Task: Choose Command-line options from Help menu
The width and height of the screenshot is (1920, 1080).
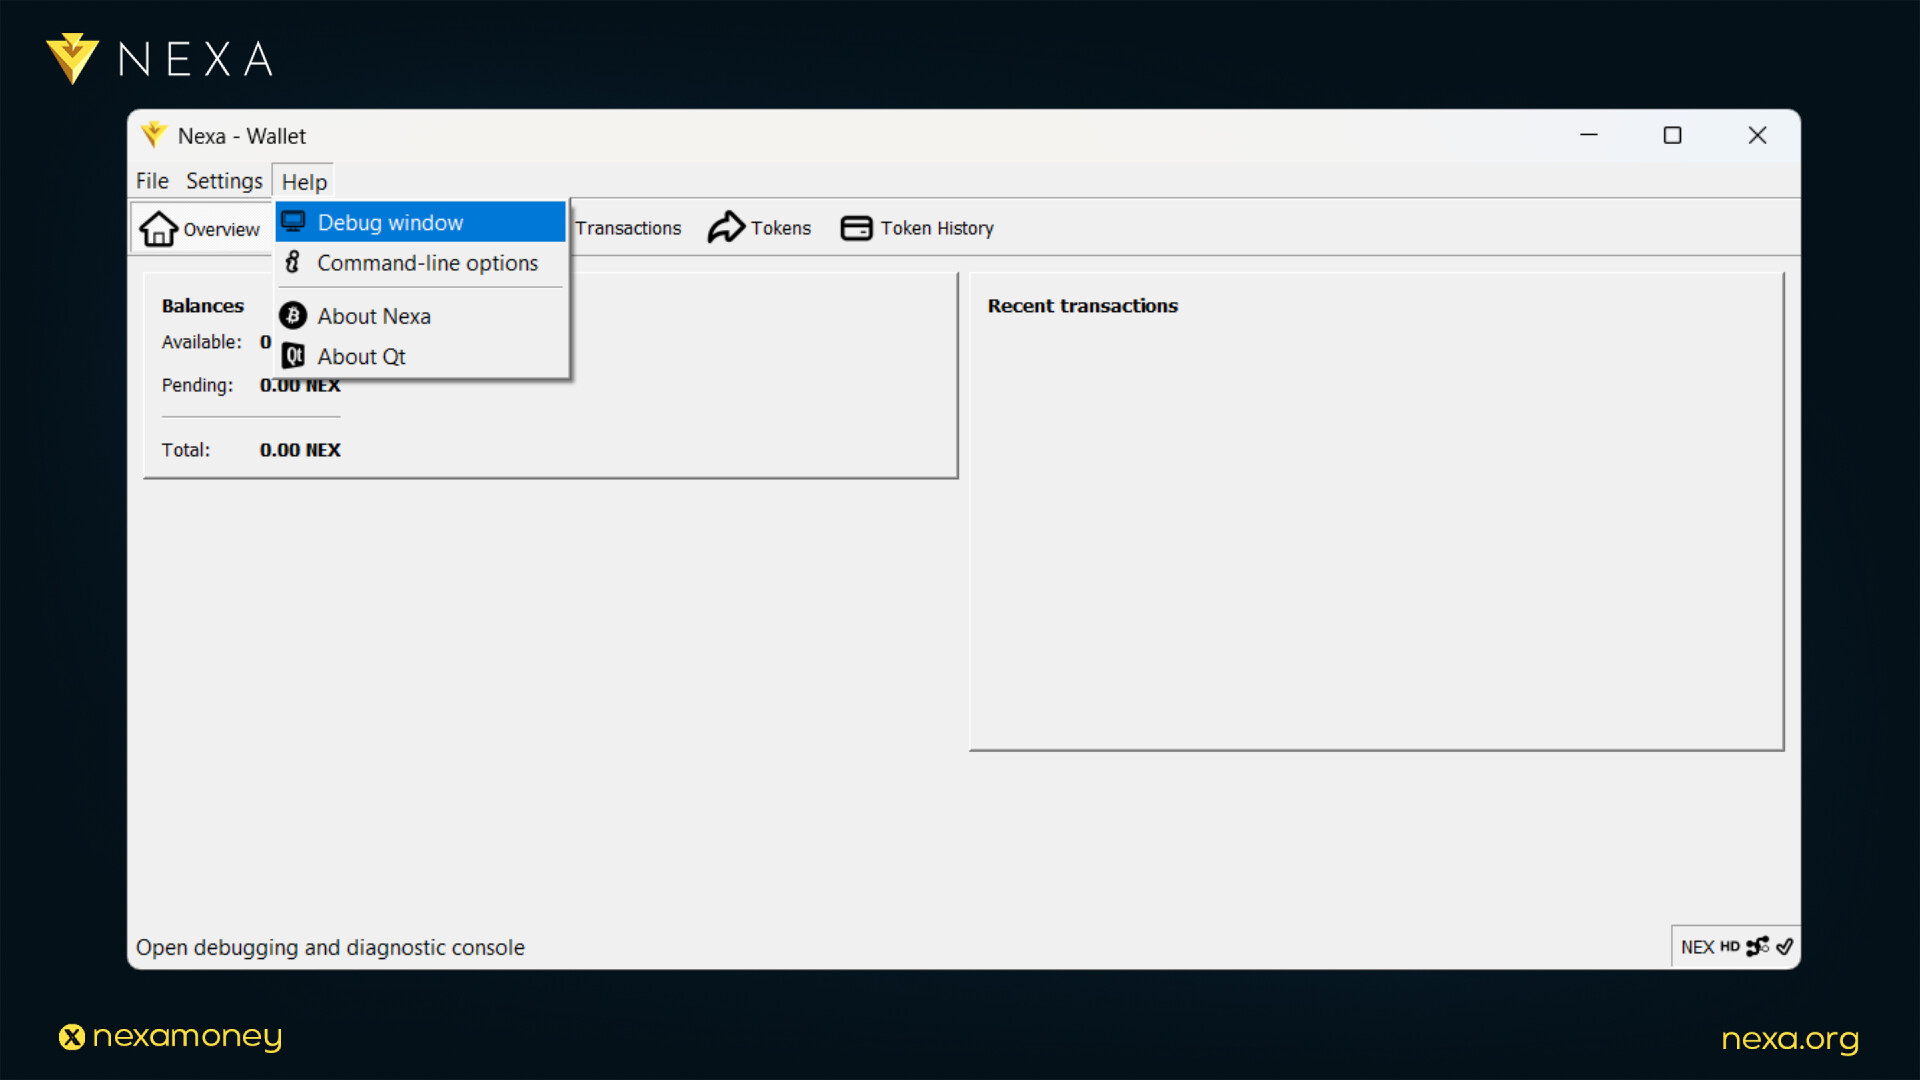Action: tap(421, 263)
